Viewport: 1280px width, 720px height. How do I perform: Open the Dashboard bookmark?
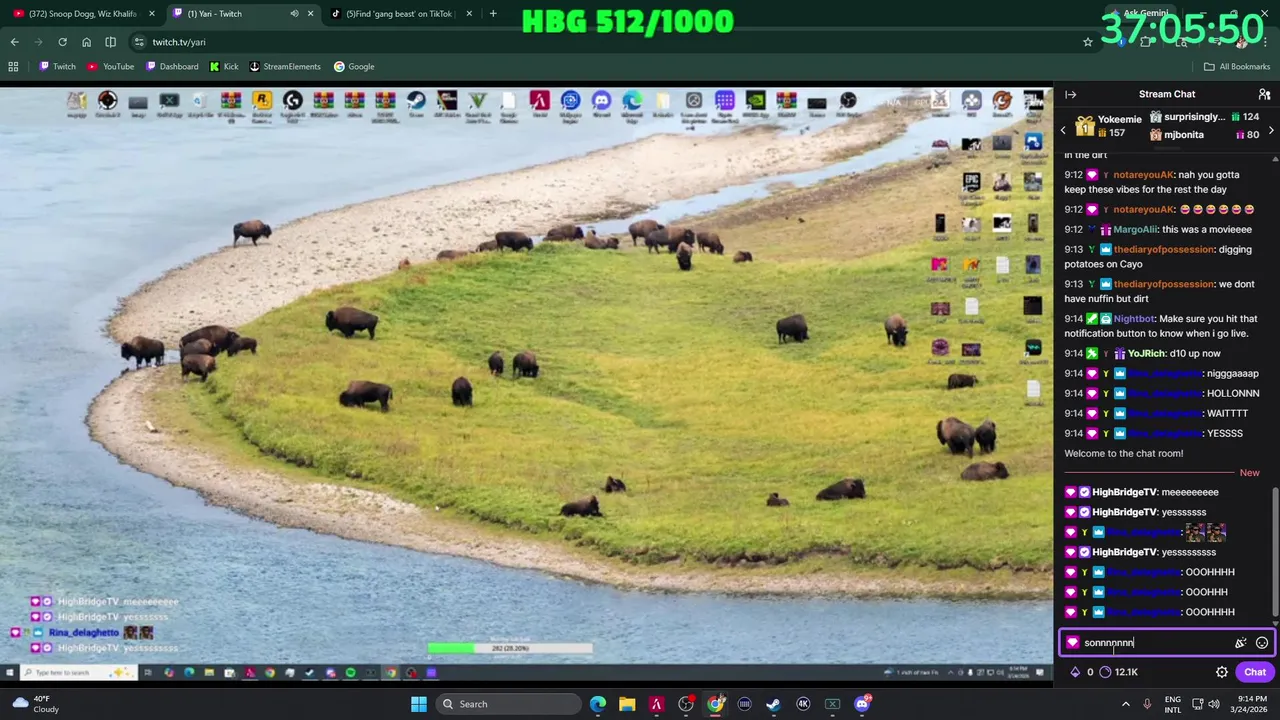click(172, 67)
